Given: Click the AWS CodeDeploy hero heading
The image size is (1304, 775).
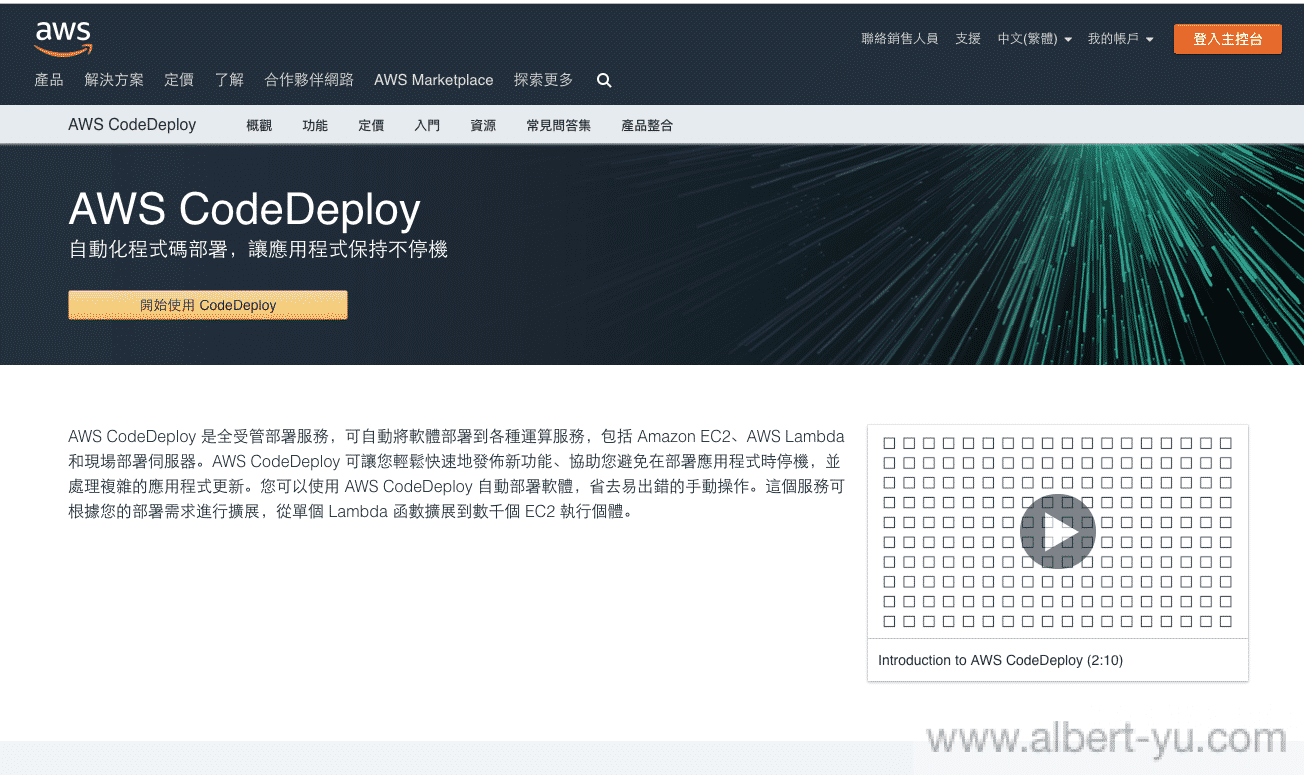Looking at the screenshot, I should (x=244, y=209).
